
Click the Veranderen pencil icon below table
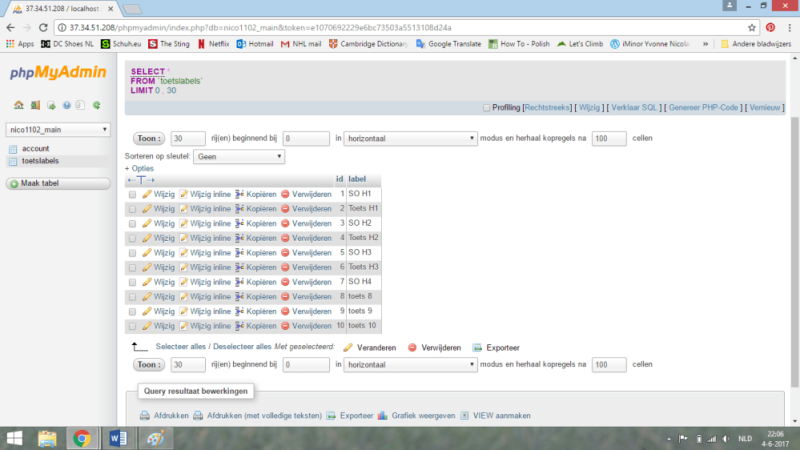tap(348, 347)
